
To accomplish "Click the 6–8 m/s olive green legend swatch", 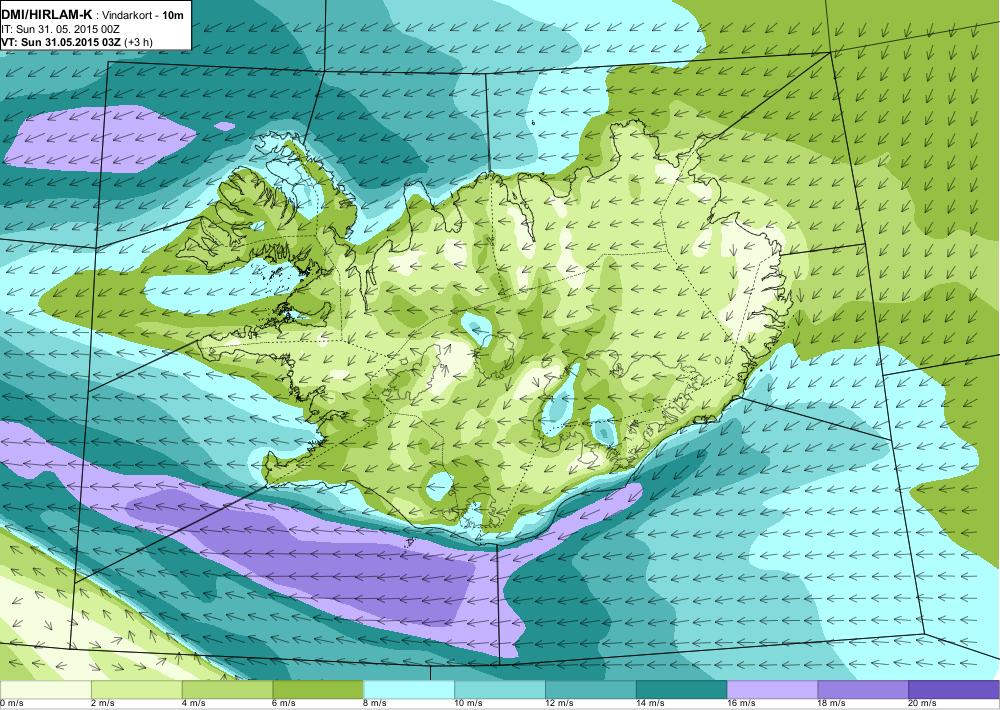I will click(x=318, y=689).
